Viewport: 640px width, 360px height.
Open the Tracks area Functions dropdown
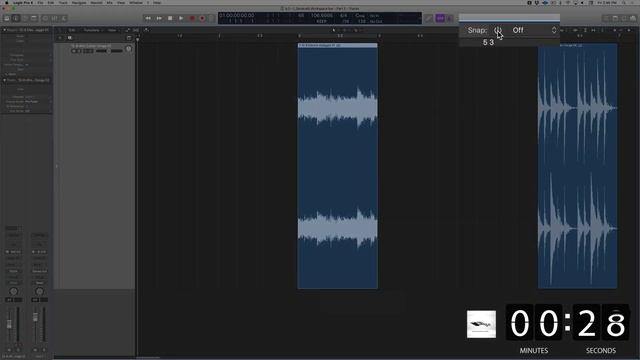(x=93, y=30)
